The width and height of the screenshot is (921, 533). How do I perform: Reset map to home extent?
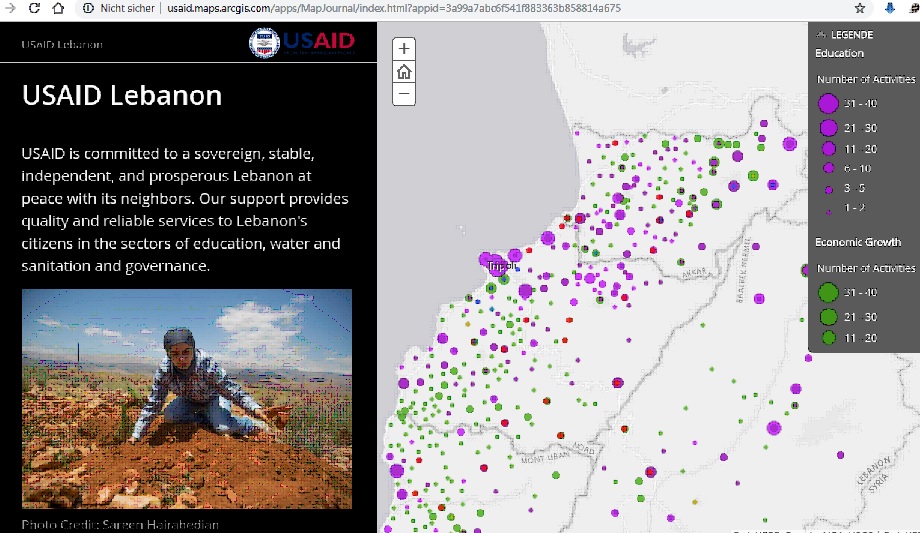pyautogui.click(x=404, y=72)
